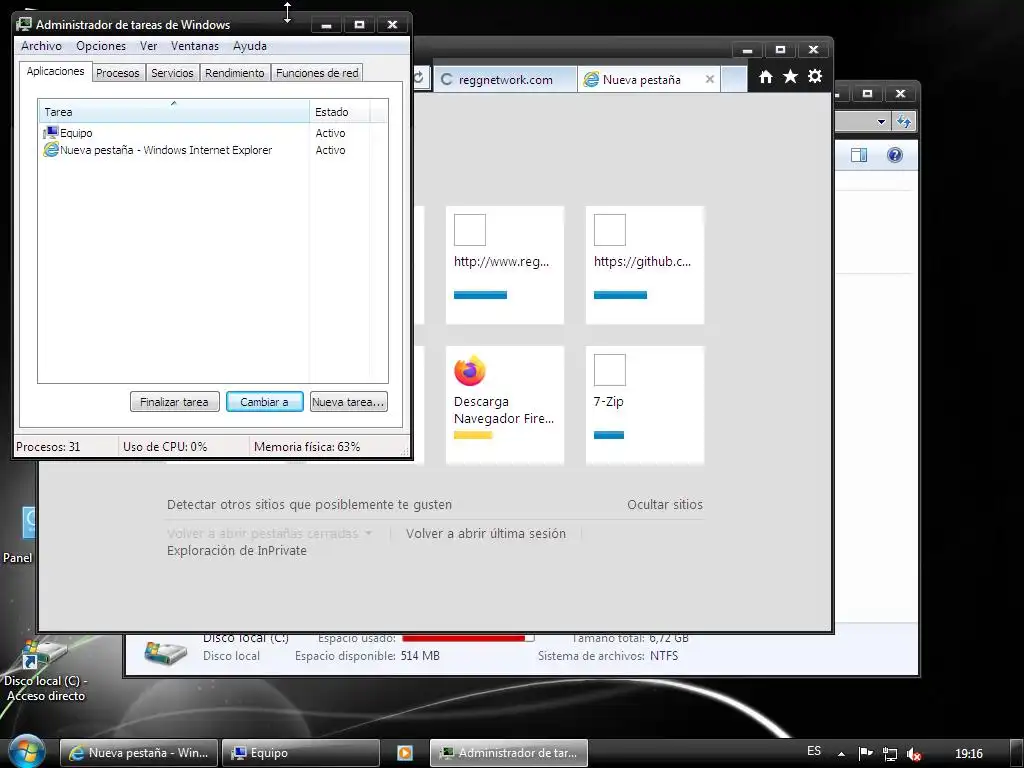Click Detectar otros sitios link

point(309,504)
